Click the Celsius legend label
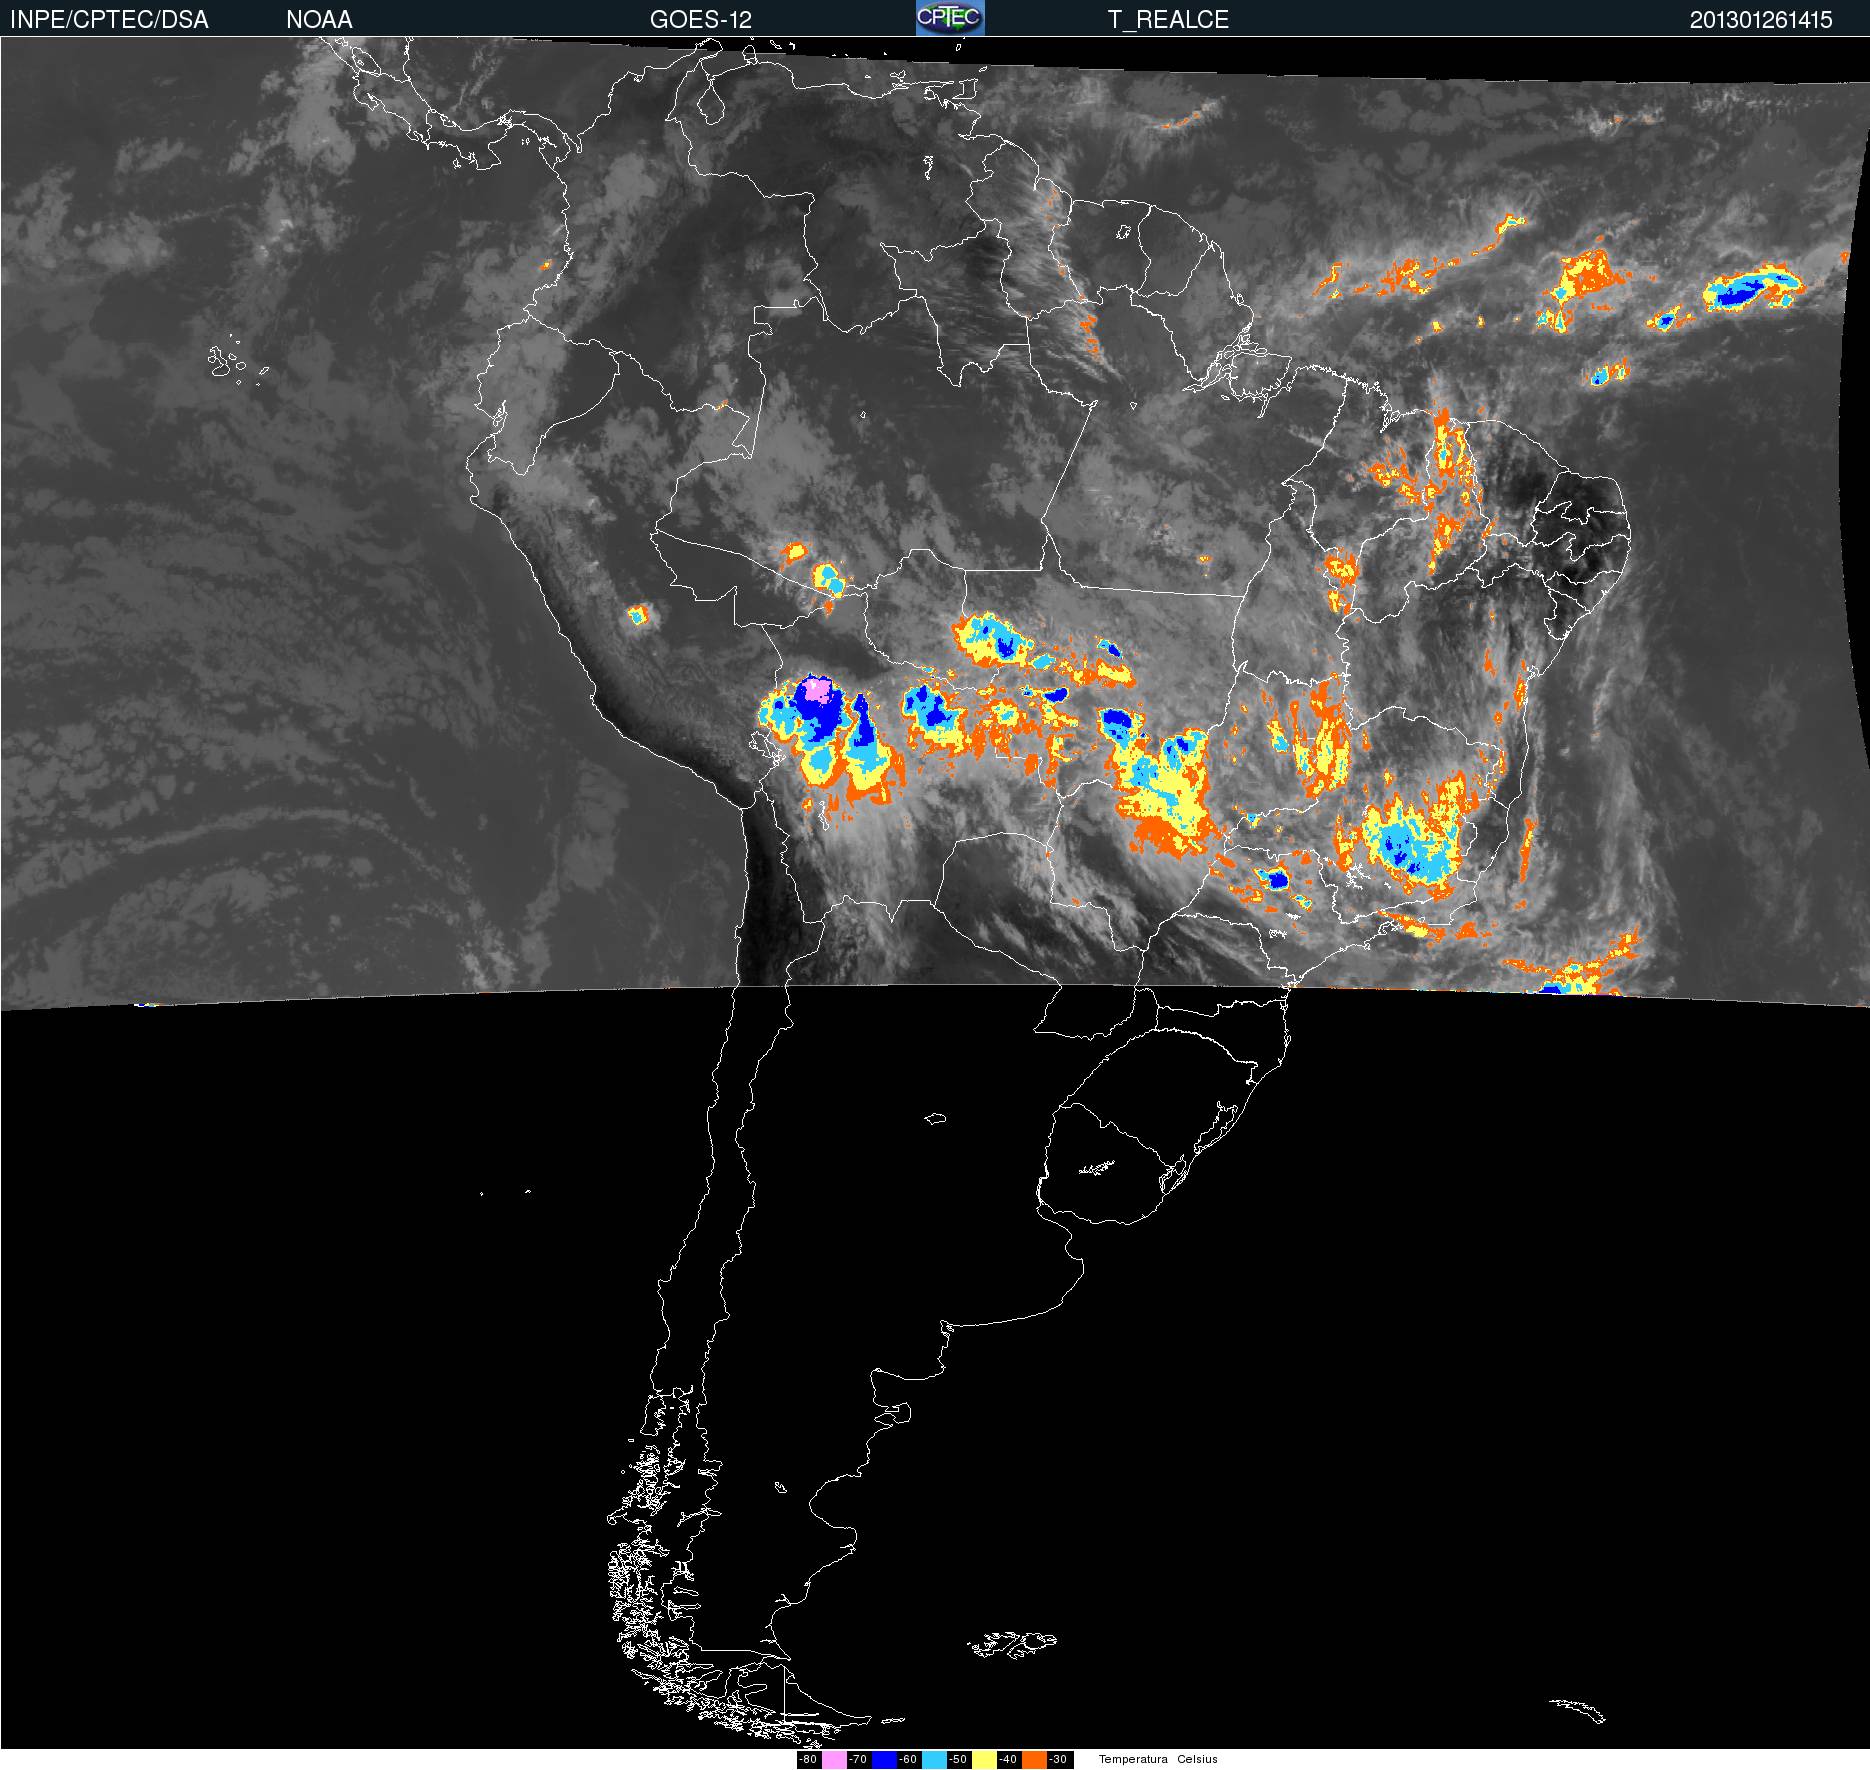This screenshot has width=1870, height=1770. [1198, 1760]
